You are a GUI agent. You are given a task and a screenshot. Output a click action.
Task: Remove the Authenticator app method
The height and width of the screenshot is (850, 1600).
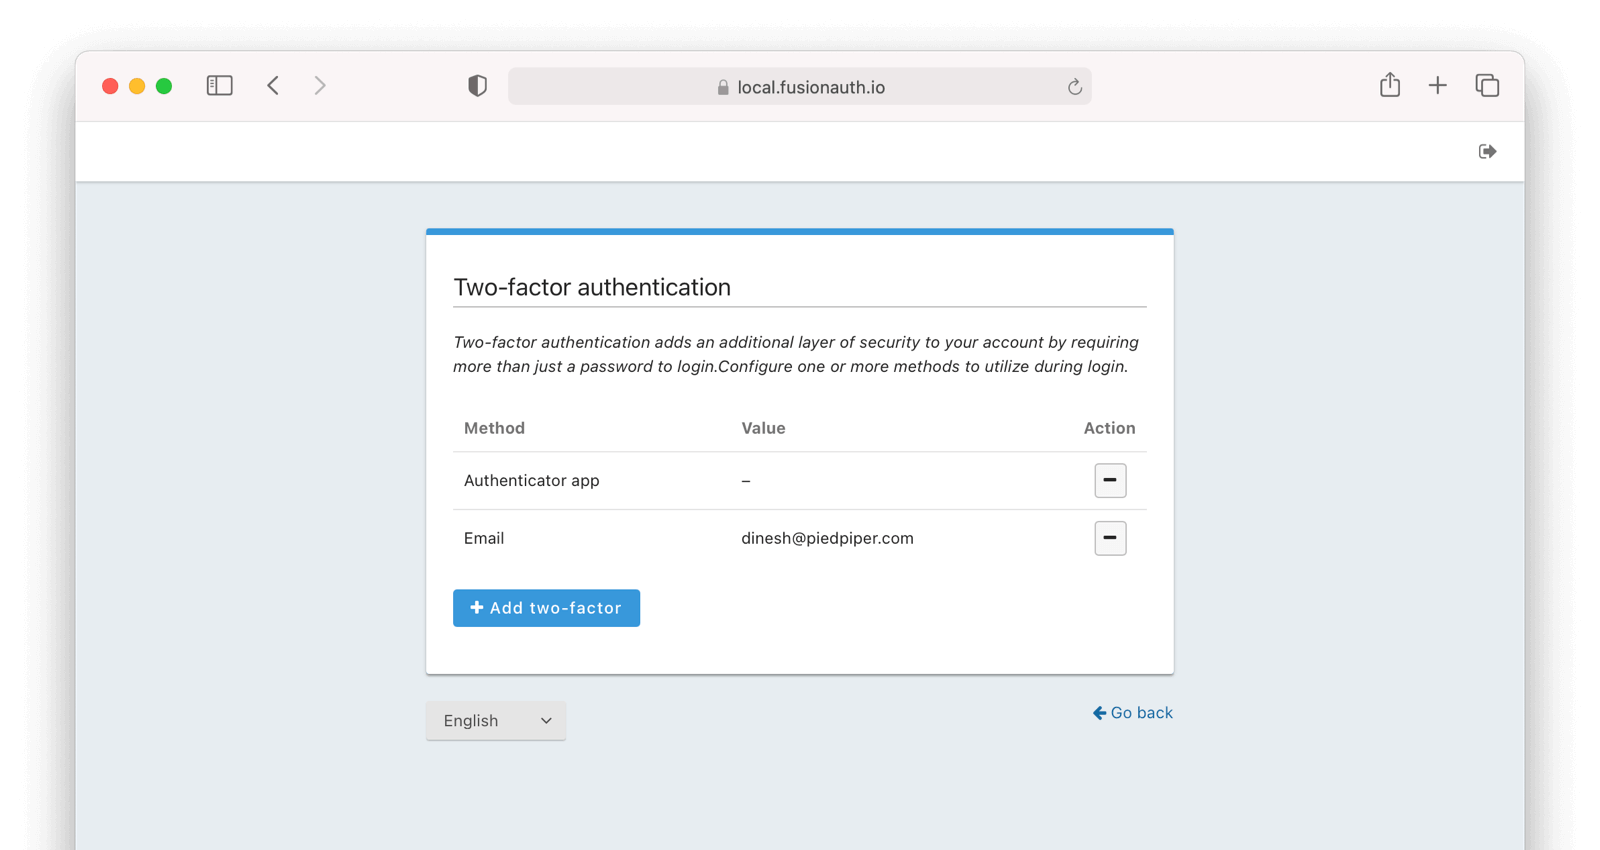coord(1110,481)
